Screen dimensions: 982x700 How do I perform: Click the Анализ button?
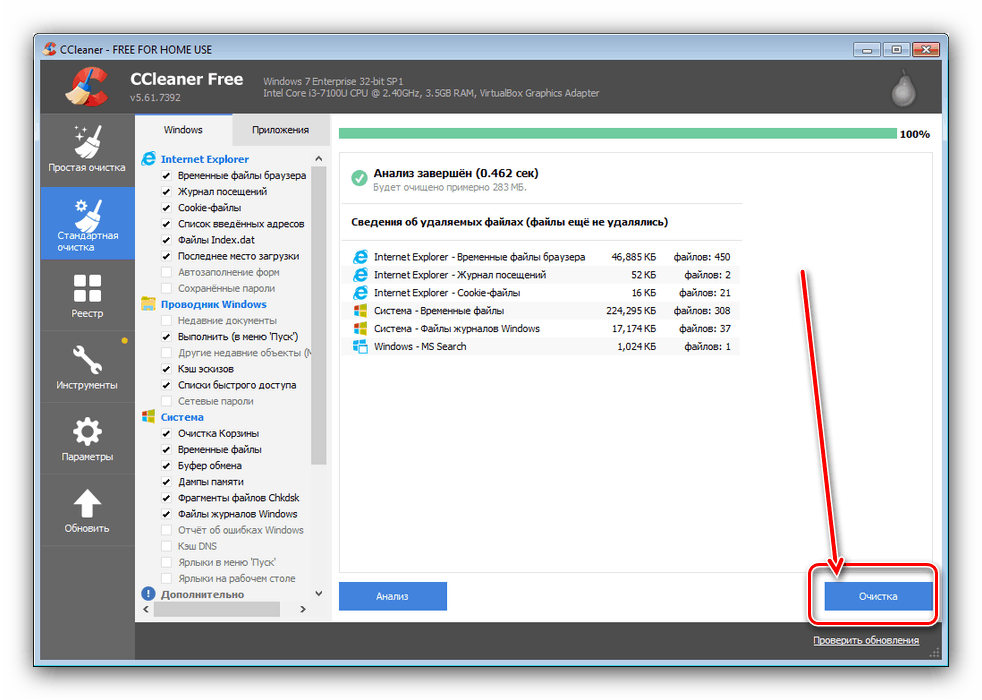tap(393, 596)
